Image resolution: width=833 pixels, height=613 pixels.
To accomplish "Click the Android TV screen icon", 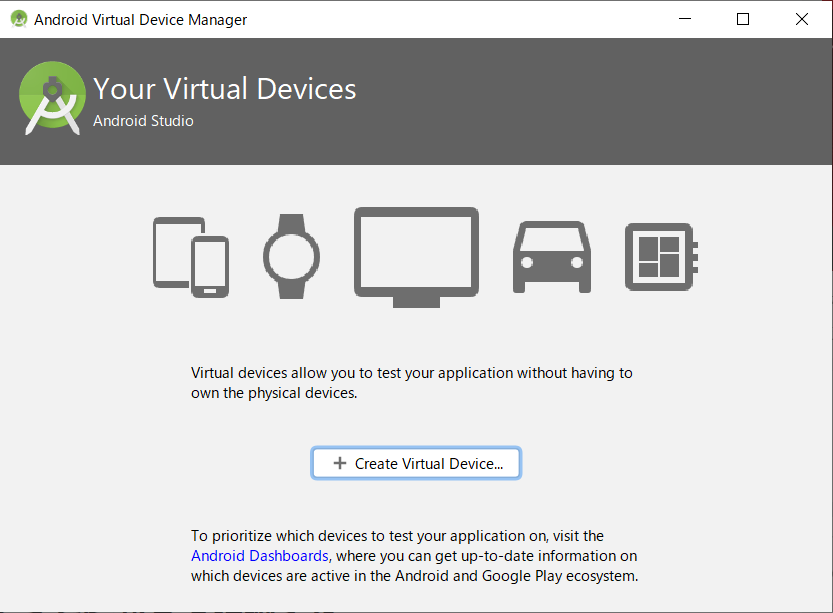I will tap(416, 257).
